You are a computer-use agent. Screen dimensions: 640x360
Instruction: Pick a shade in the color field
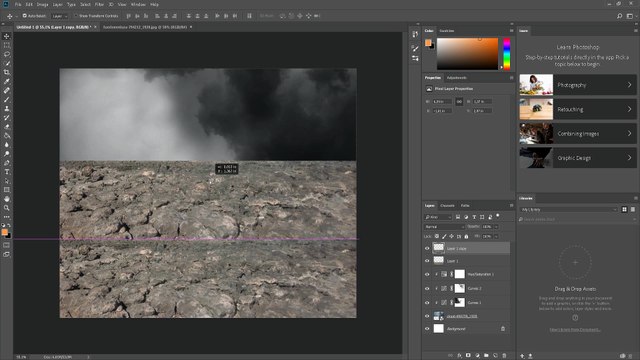point(467,54)
